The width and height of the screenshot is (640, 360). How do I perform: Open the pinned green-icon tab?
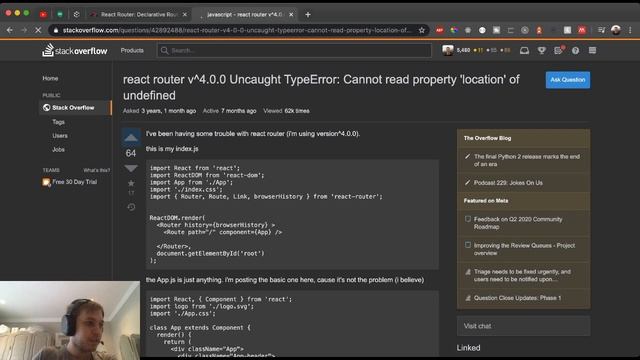60,14
